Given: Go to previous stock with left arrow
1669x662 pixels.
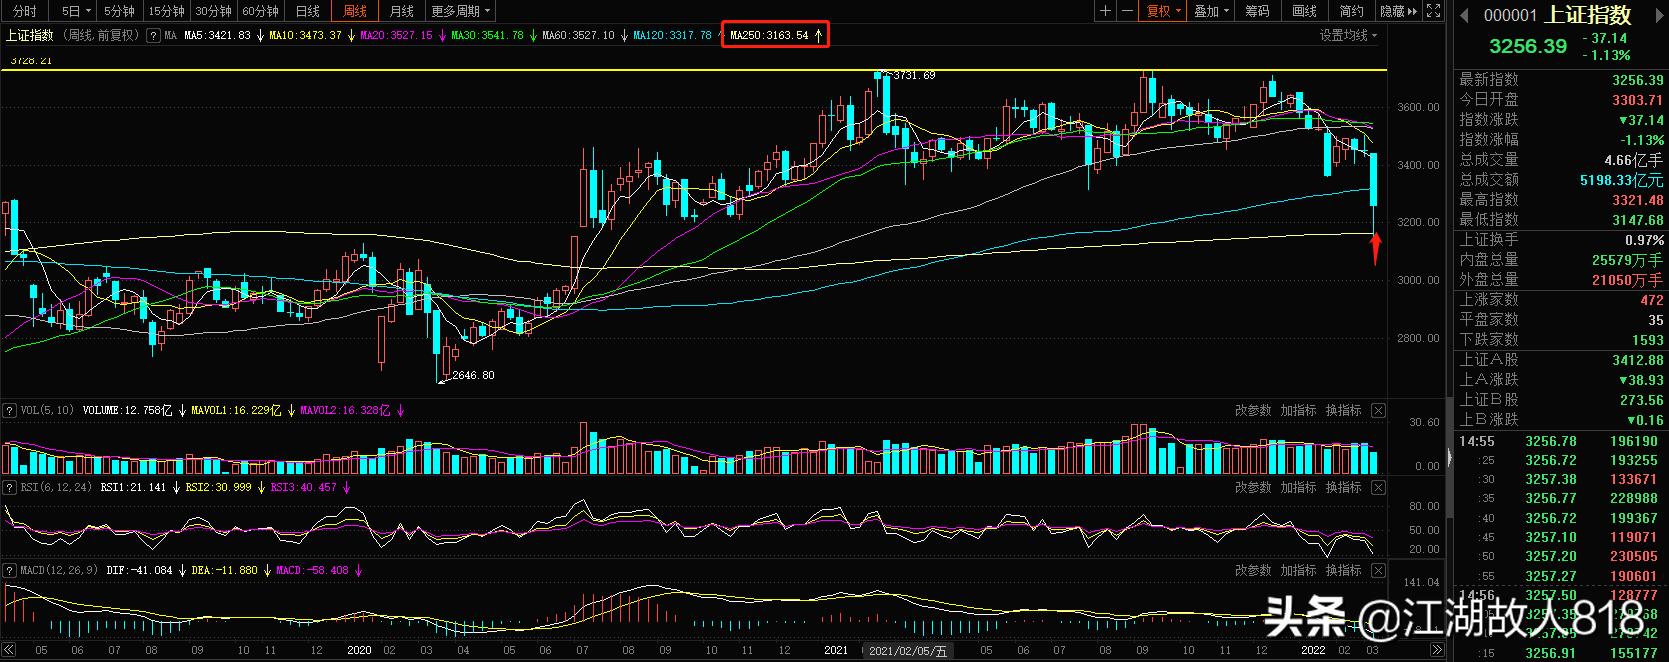Looking at the screenshot, I should point(1465,15).
